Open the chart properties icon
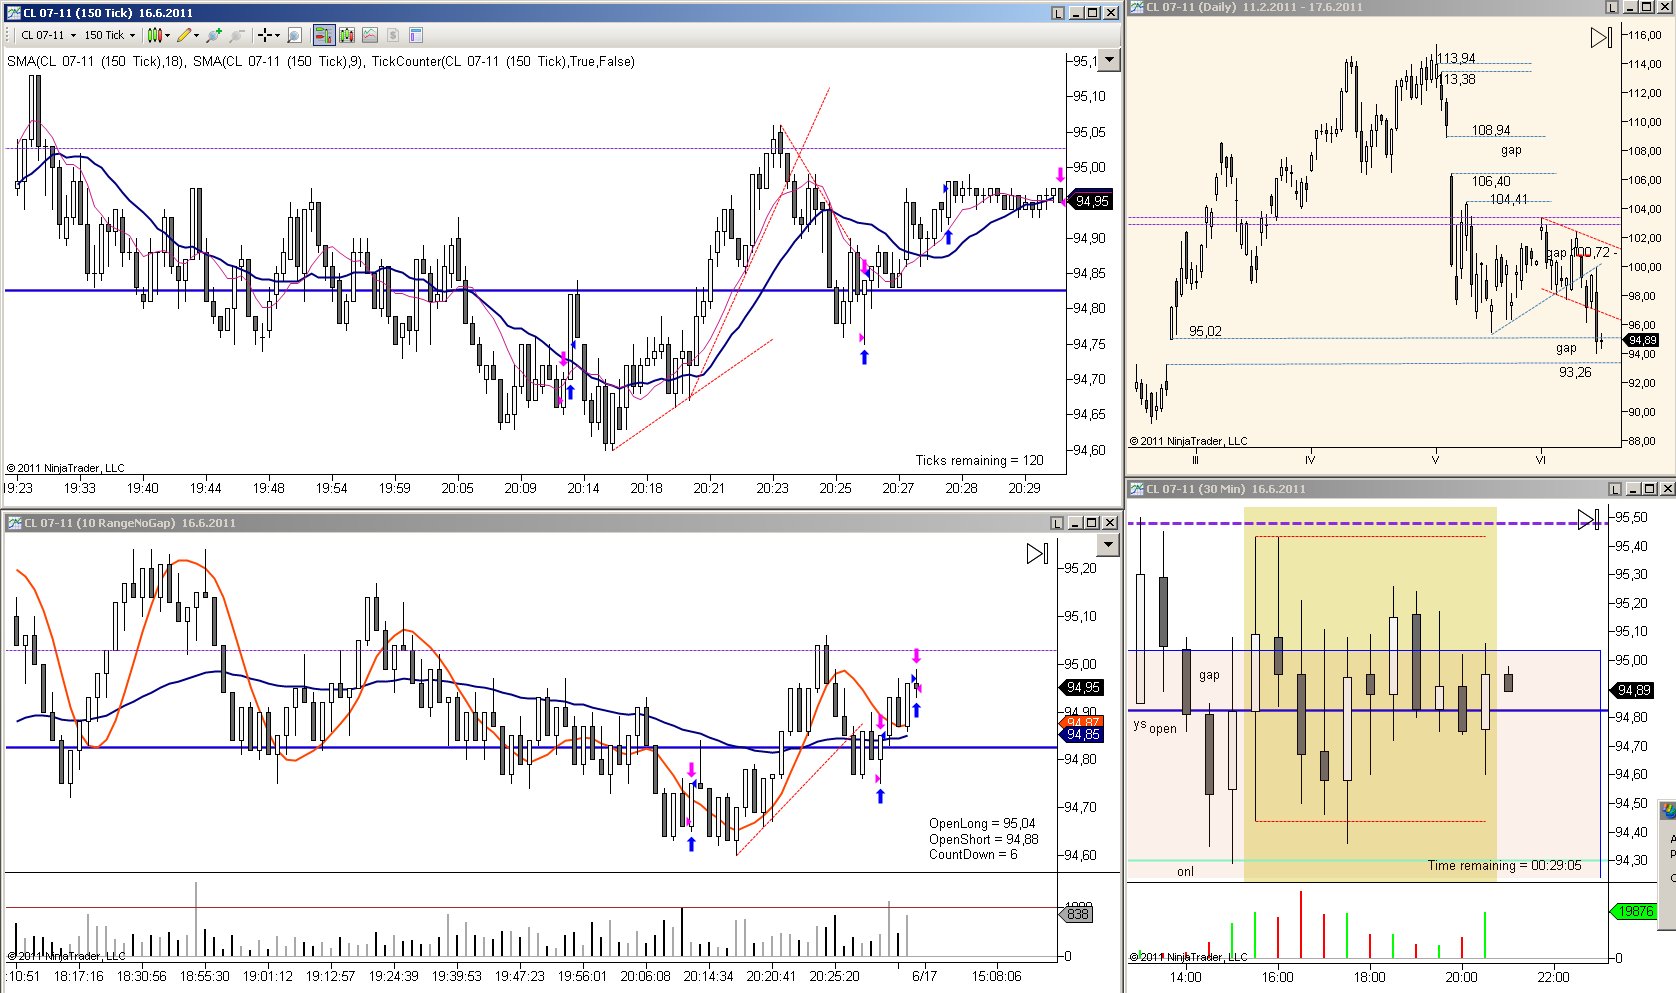Image resolution: width=1676 pixels, height=993 pixels. (416, 35)
